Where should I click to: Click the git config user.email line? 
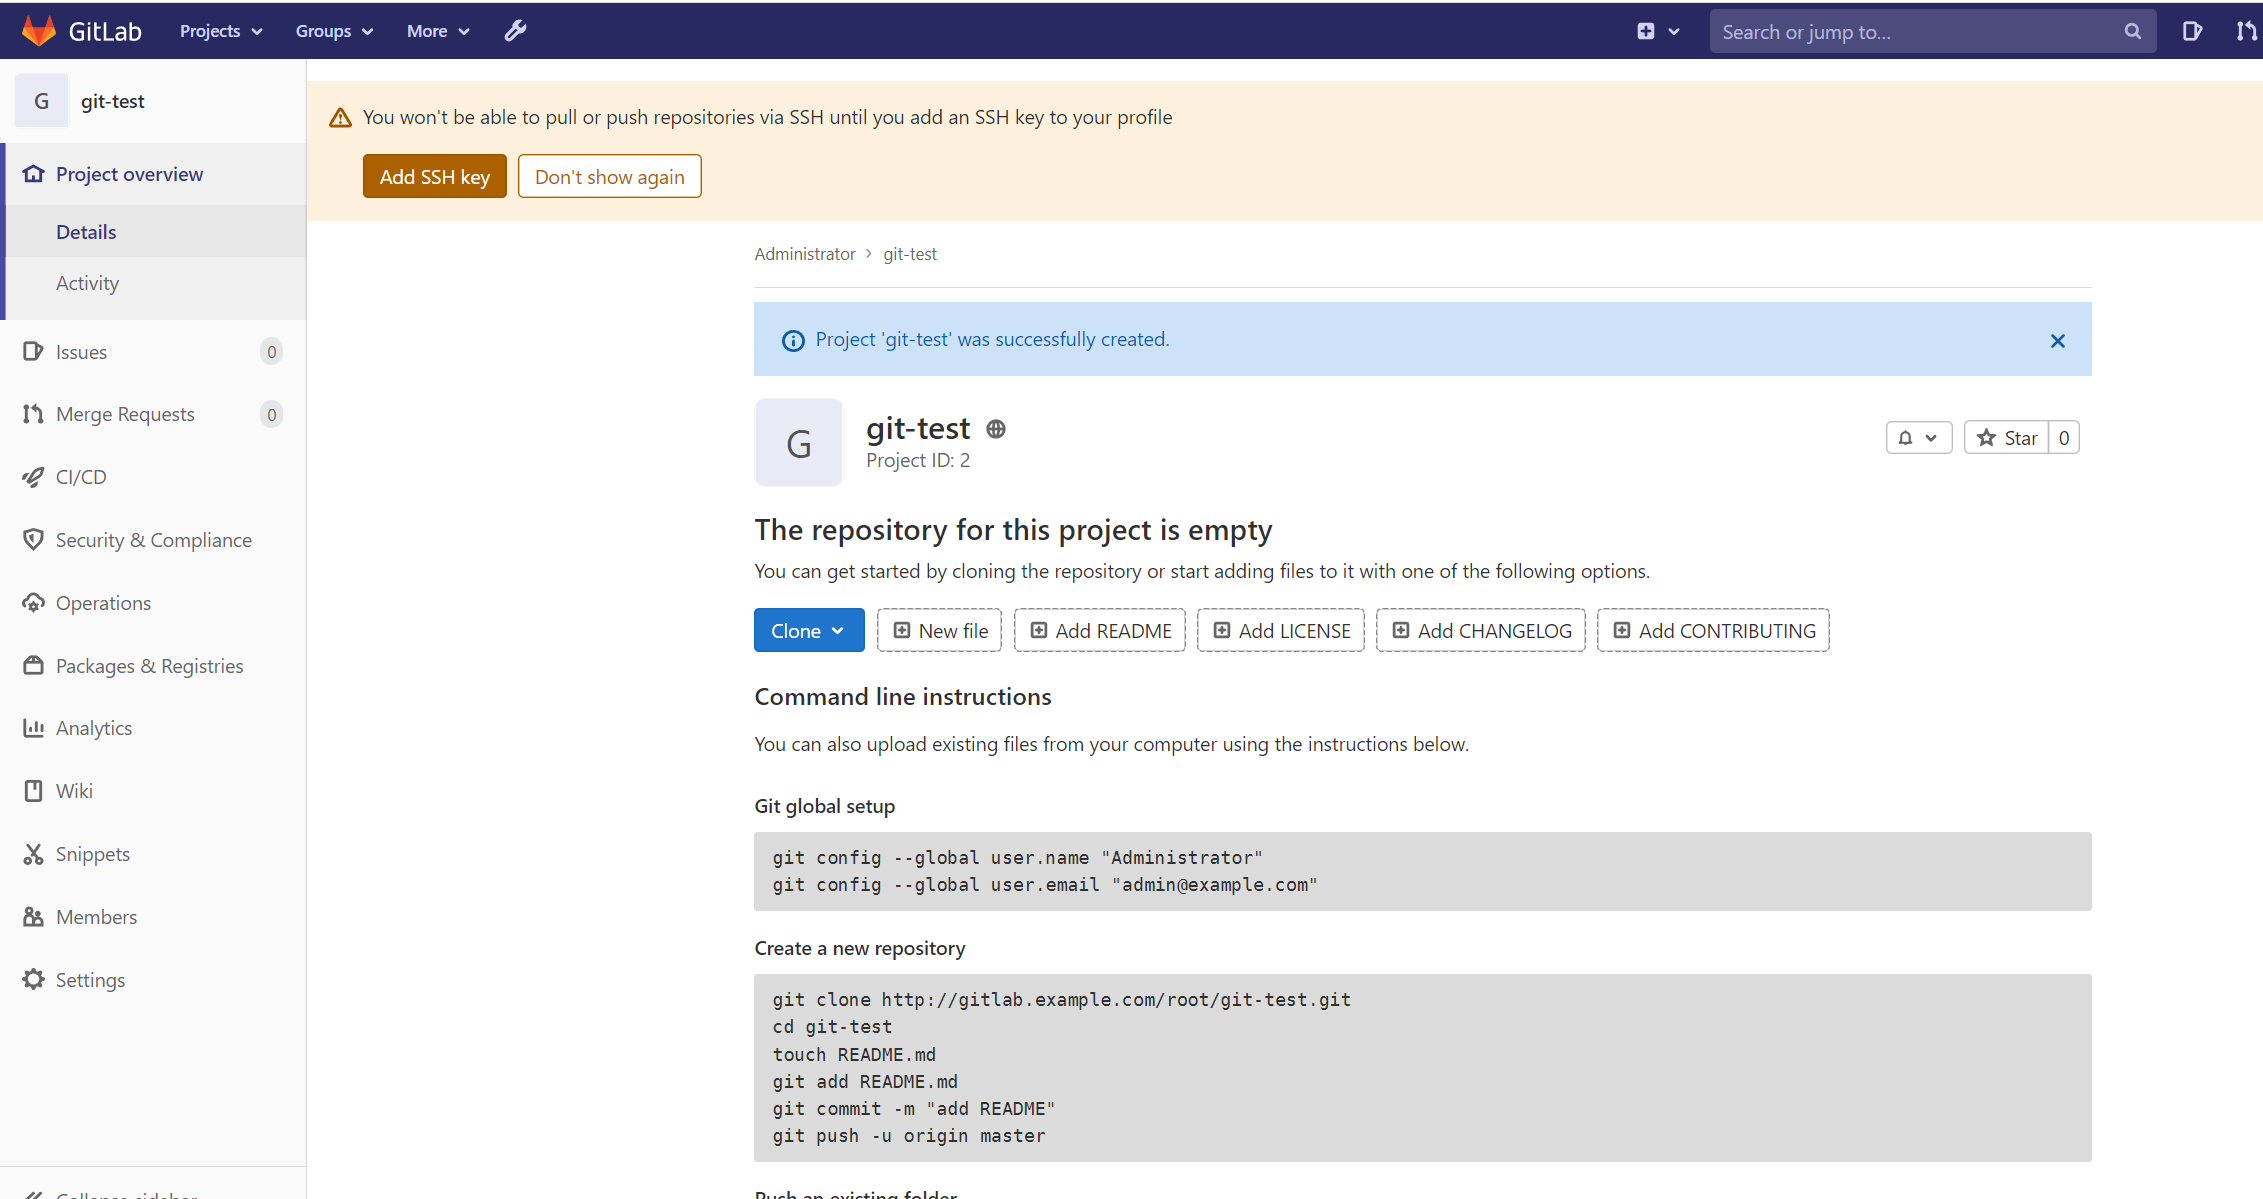1044,885
